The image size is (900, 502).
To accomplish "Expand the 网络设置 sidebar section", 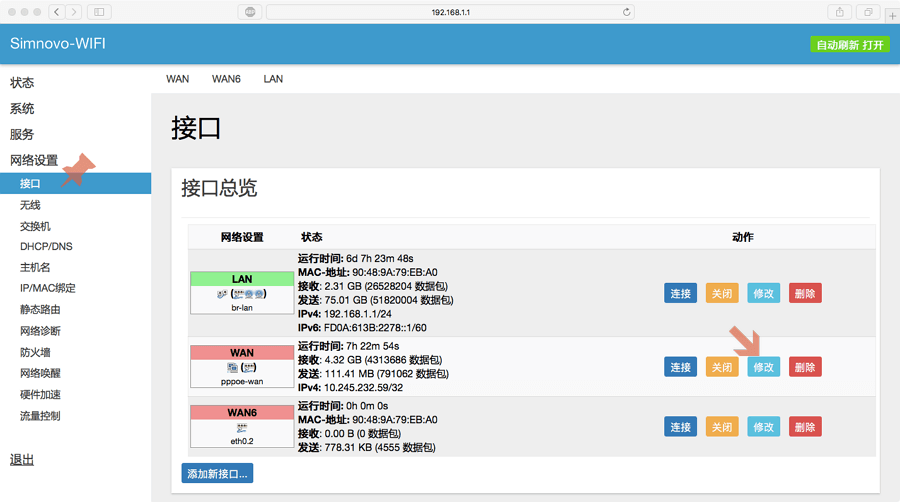I will [34, 160].
